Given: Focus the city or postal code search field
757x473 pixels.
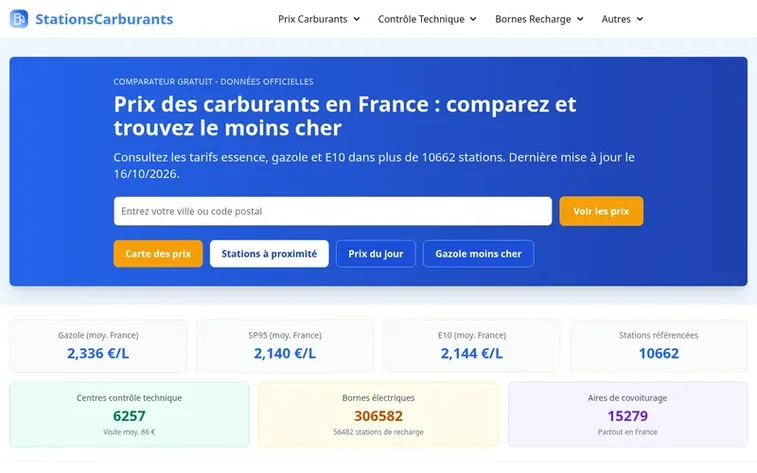Looking at the screenshot, I should [333, 211].
